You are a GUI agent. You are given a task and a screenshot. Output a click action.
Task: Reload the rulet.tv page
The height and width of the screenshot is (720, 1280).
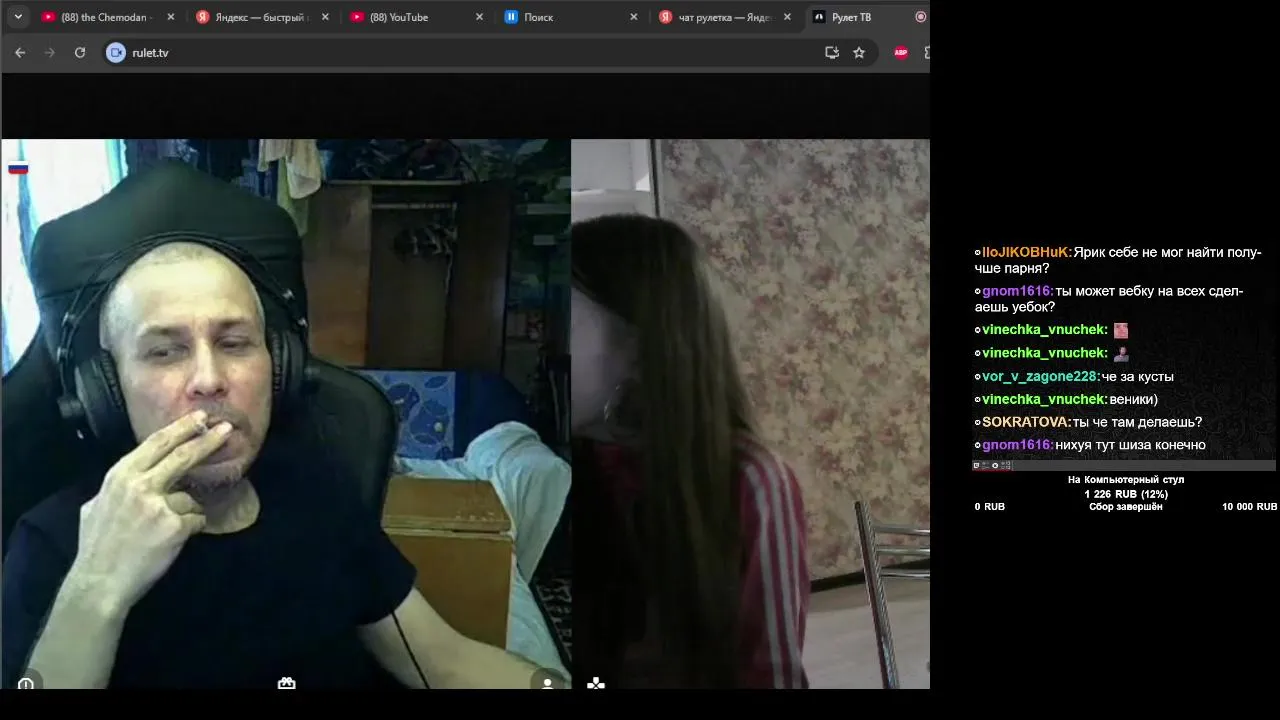(80, 52)
